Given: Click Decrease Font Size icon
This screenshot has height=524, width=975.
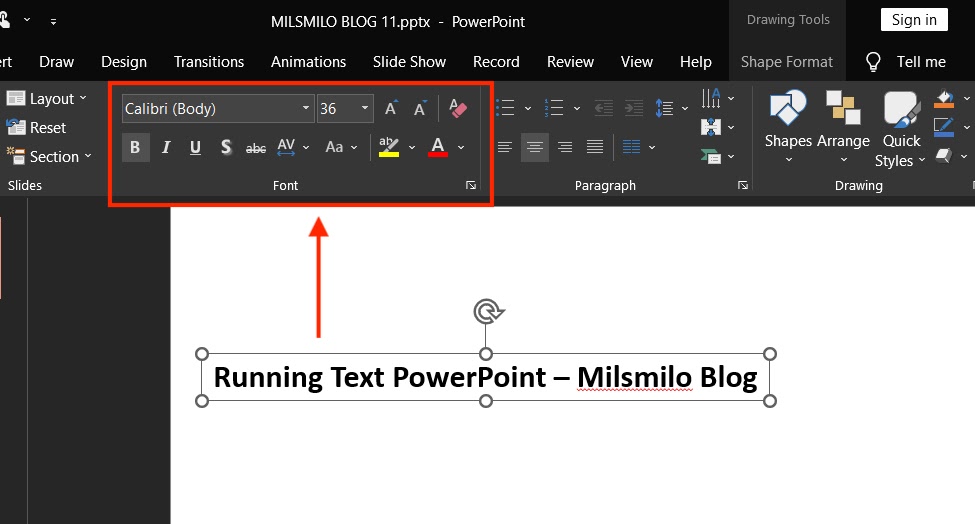Looking at the screenshot, I should click(420, 108).
